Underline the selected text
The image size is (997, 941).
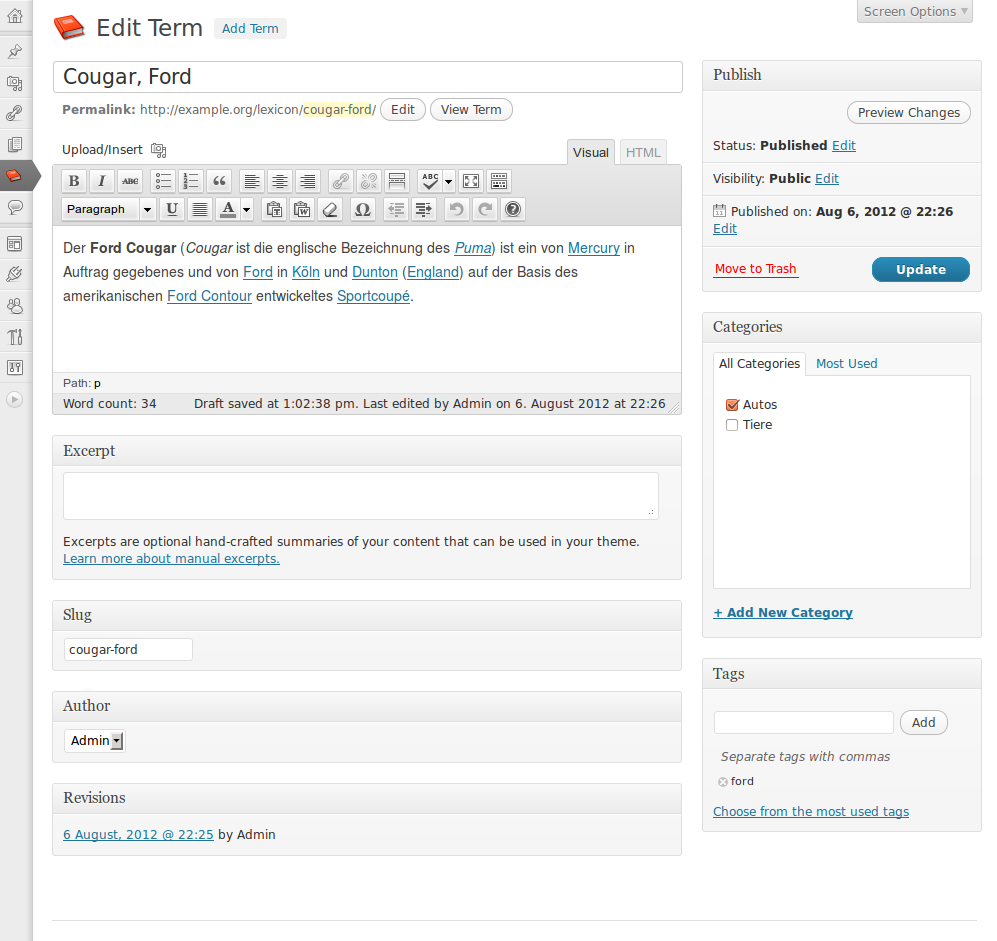pos(172,209)
